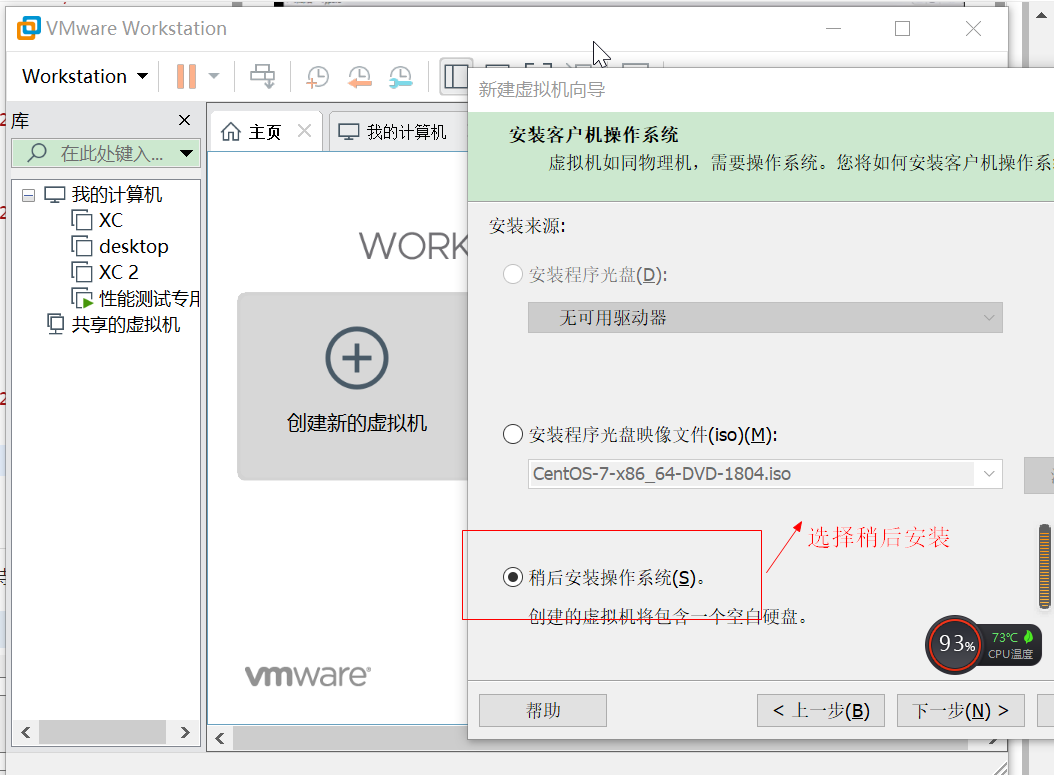Click the 93% CPU usage widget

click(x=955, y=645)
